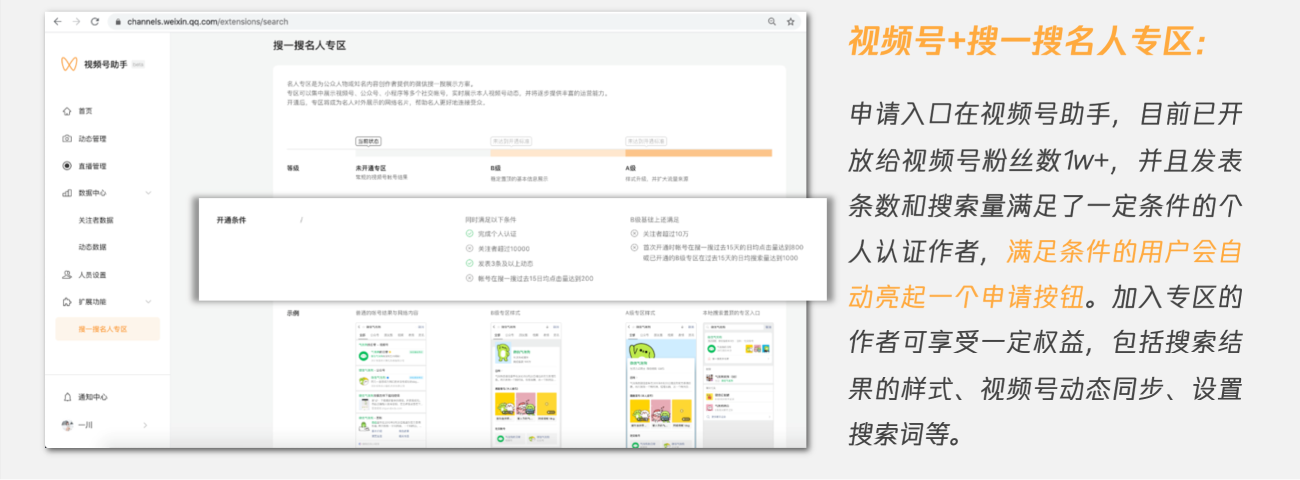Click the bell icon beside 通知中心
The height and width of the screenshot is (480, 1300).
point(67,397)
